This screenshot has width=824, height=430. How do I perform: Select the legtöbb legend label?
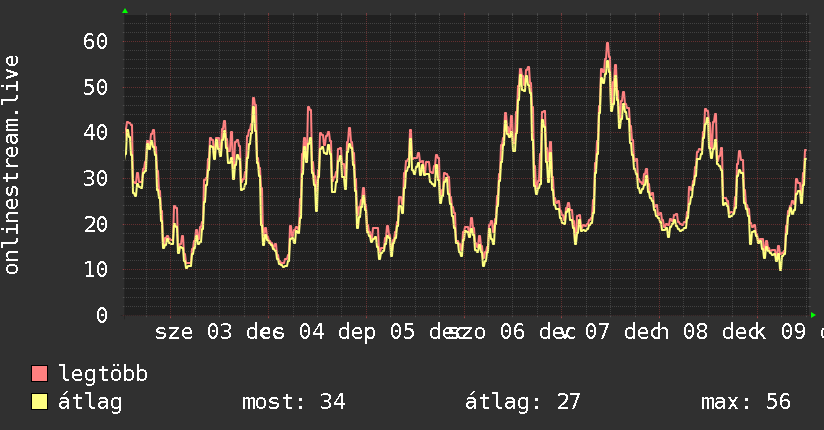(103, 374)
